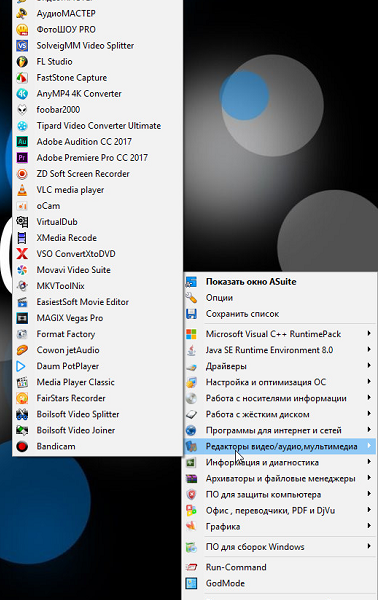Expand the Драйверы submenu arrow

tap(369, 366)
